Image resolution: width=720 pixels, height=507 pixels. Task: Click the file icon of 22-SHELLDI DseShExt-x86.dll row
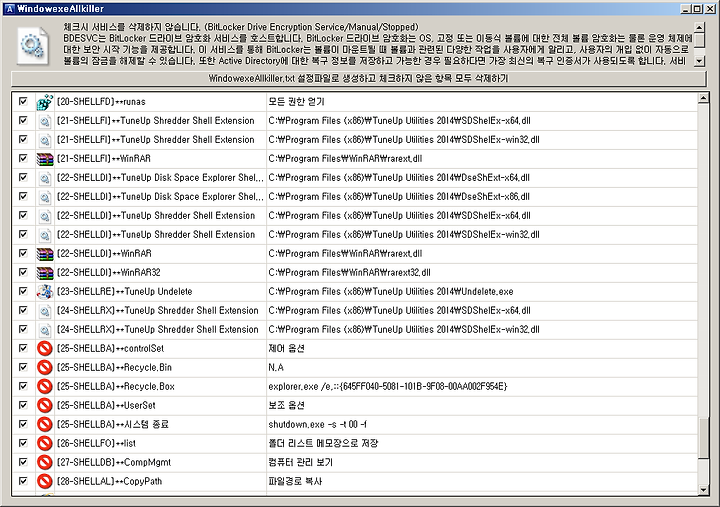[45, 197]
